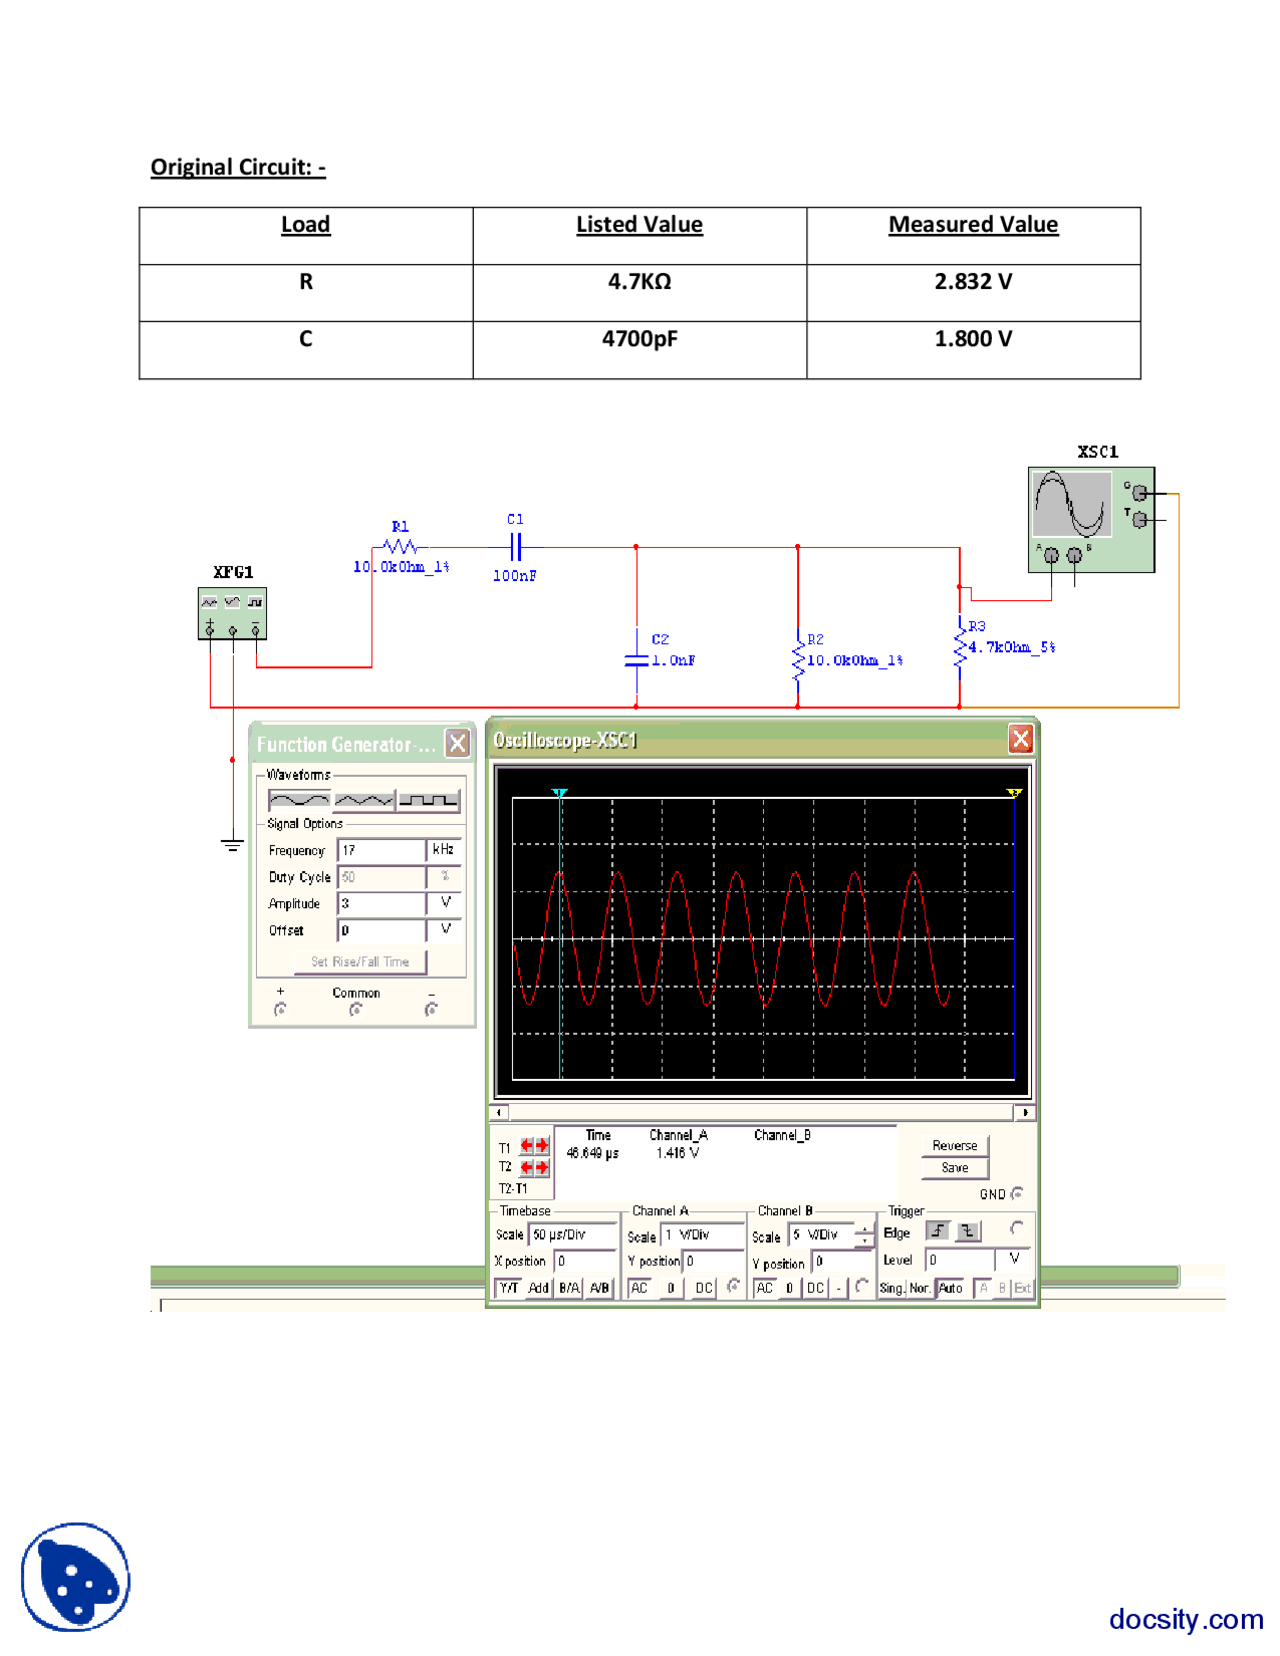Viewport: 1280px width, 1656px height.
Task: Click the Channel A terminal indicator
Action: point(733,1287)
